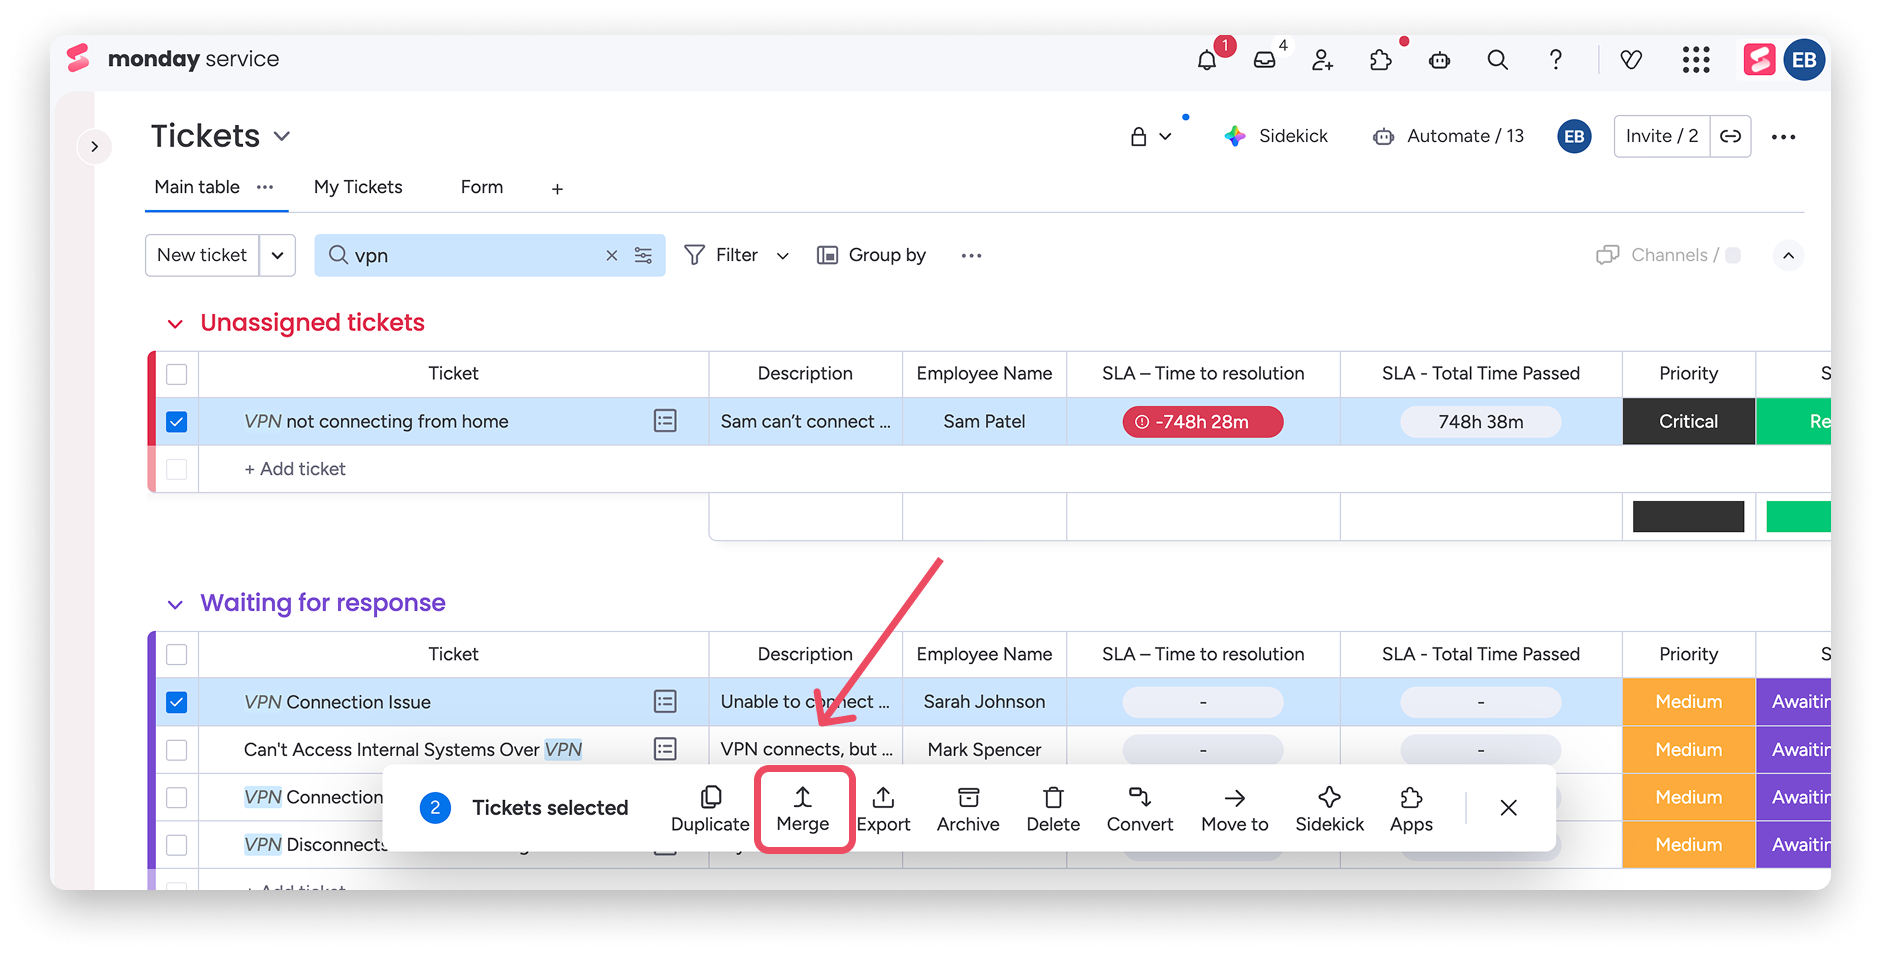Check Can't Access Internal Systems Over VPN ticket
The width and height of the screenshot is (1881, 955).
click(x=177, y=749)
